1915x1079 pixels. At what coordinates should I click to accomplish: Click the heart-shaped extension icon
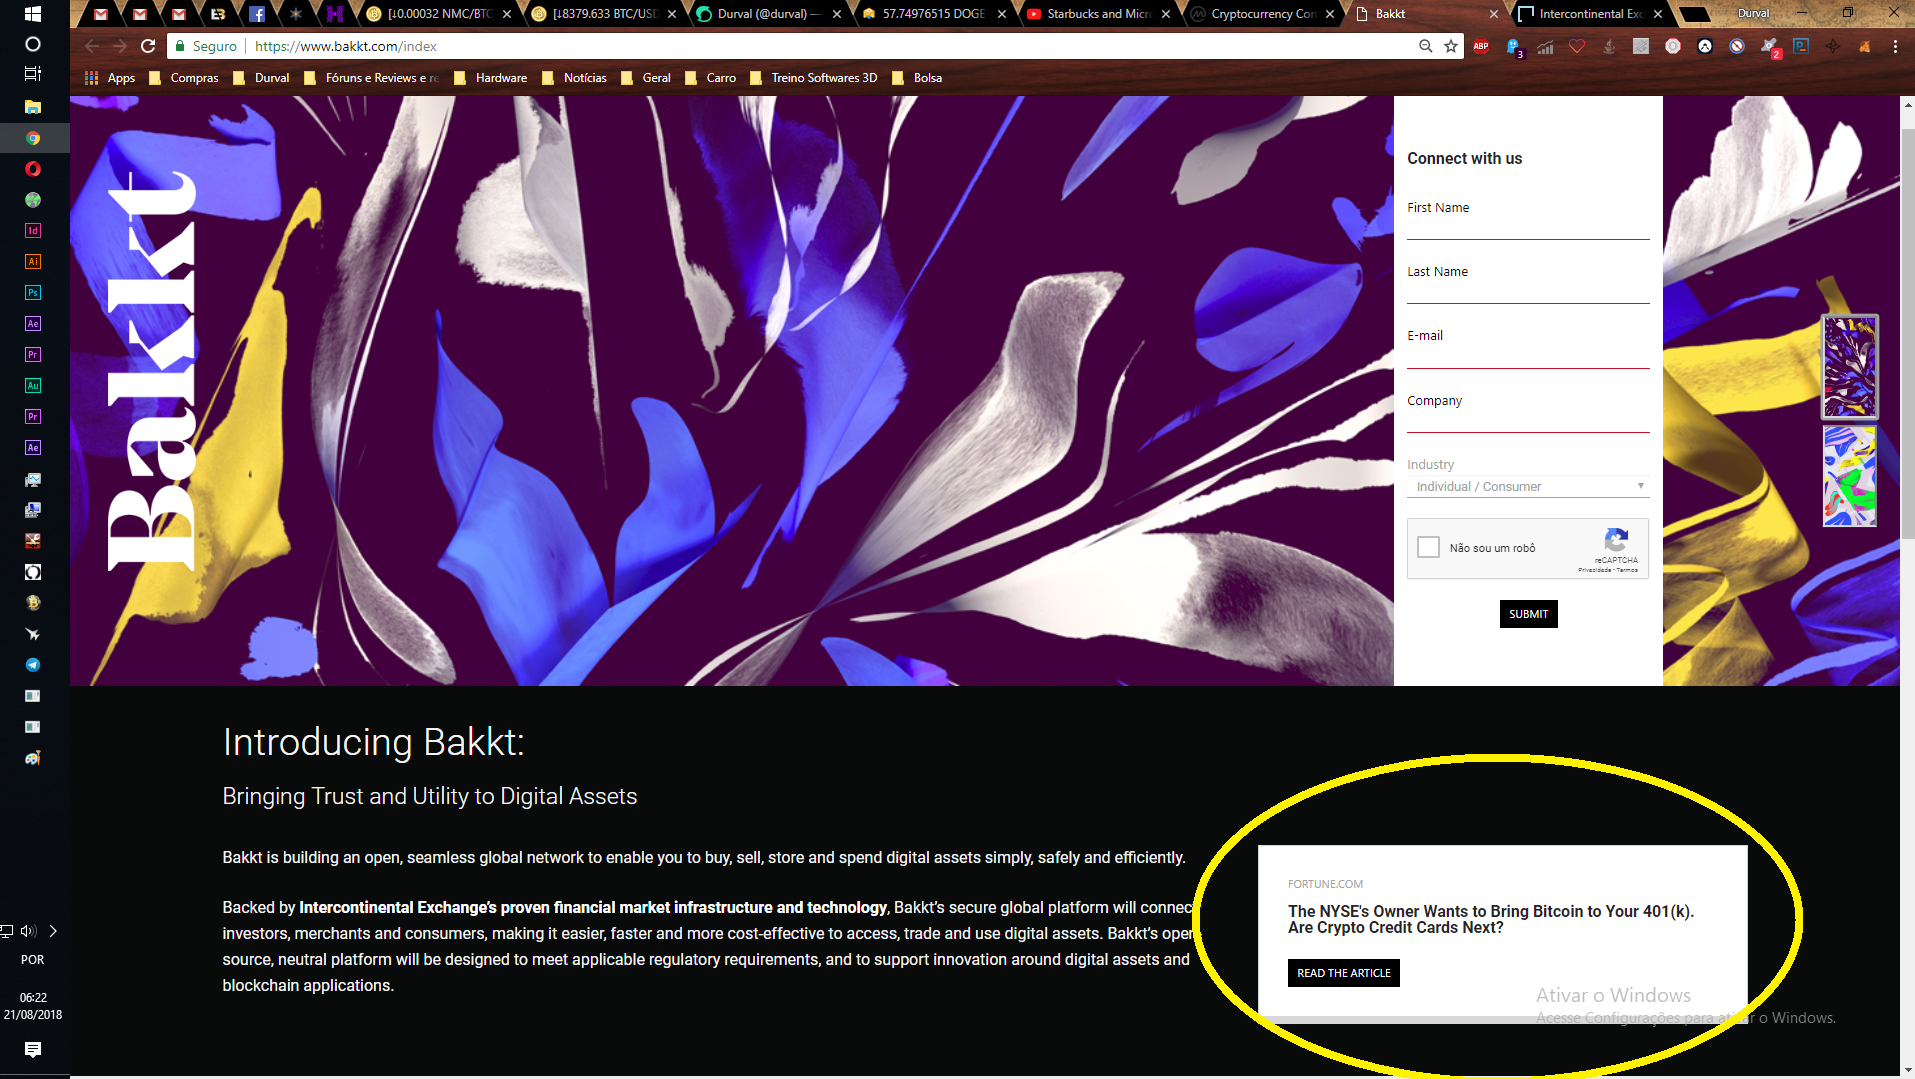coord(1577,46)
